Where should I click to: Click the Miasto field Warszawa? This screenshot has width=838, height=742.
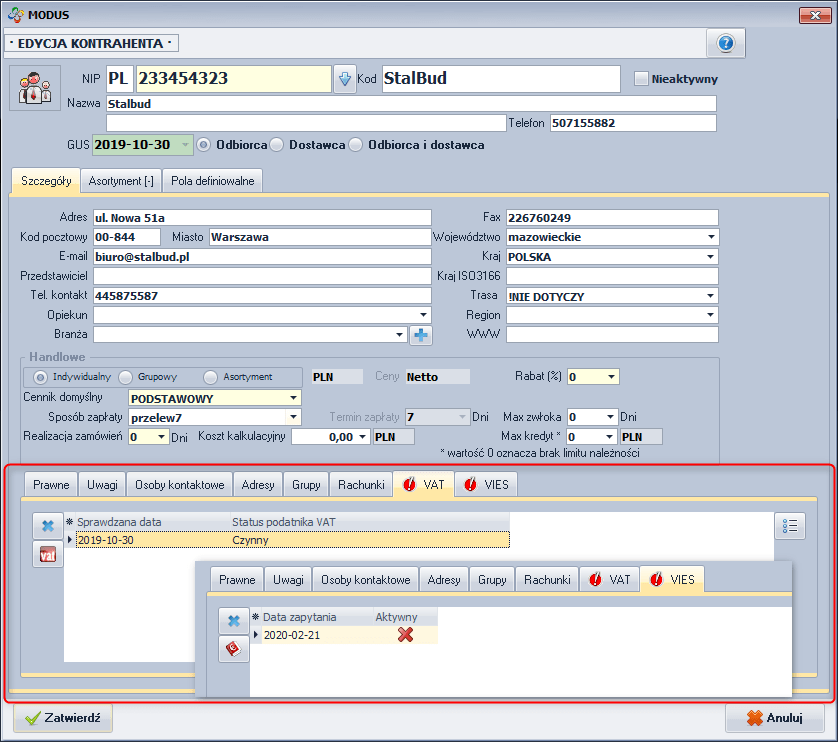(x=320, y=237)
